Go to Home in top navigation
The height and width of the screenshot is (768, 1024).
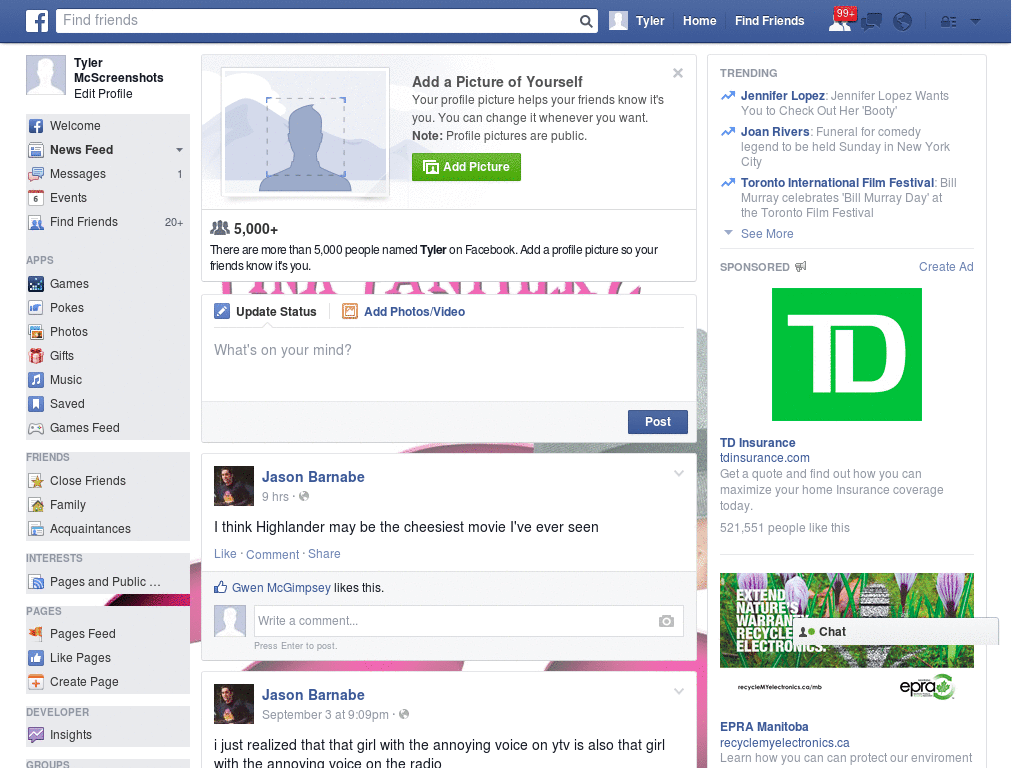(699, 21)
